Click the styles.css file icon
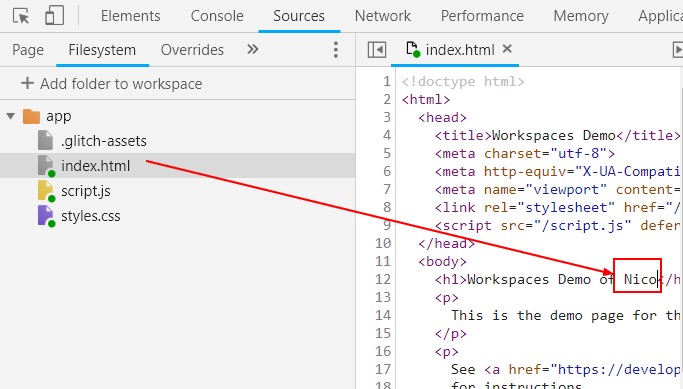Screen dimensions: 683x389 [46, 216]
